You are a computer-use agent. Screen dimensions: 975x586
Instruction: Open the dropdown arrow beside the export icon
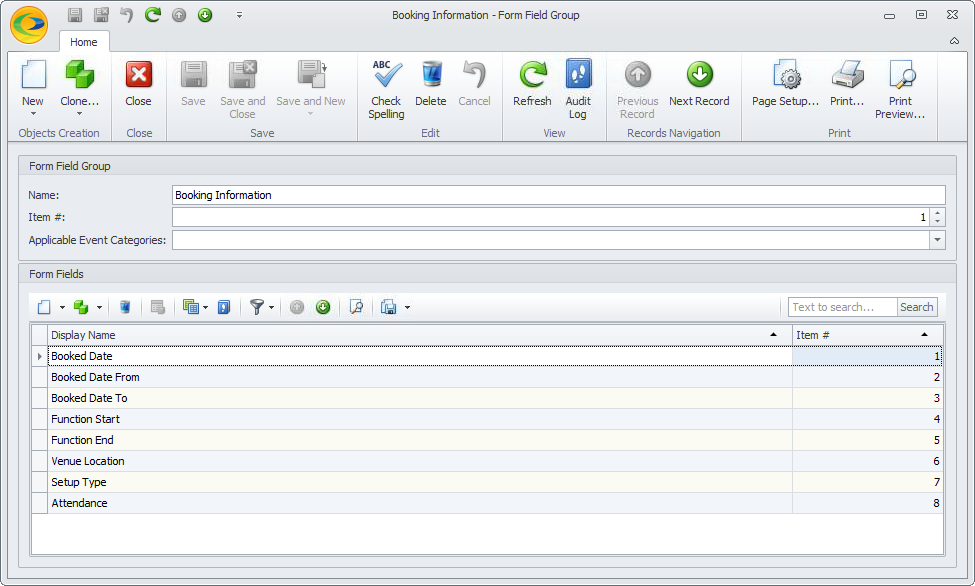(407, 307)
